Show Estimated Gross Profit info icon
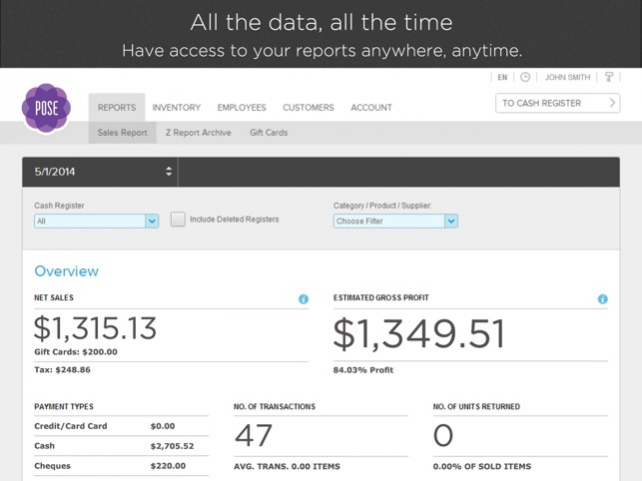The height and width of the screenshot is (481, 642). (x=603, y=299)
